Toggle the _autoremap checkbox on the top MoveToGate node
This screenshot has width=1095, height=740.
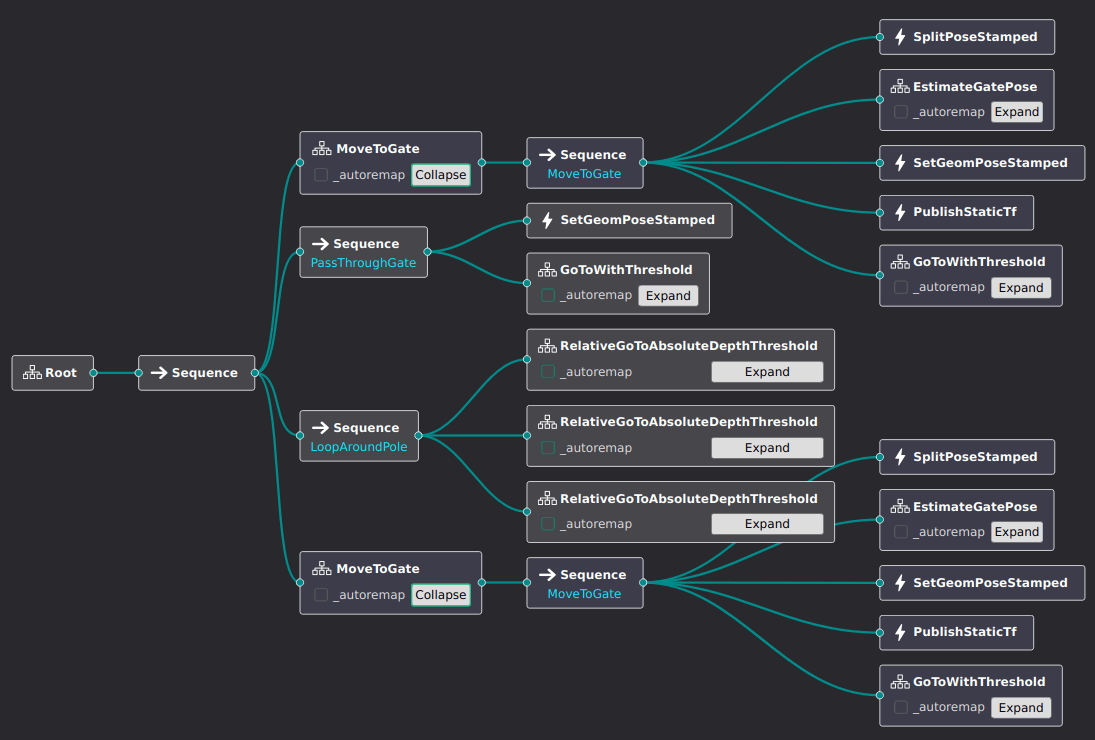(x=321, y=175)
